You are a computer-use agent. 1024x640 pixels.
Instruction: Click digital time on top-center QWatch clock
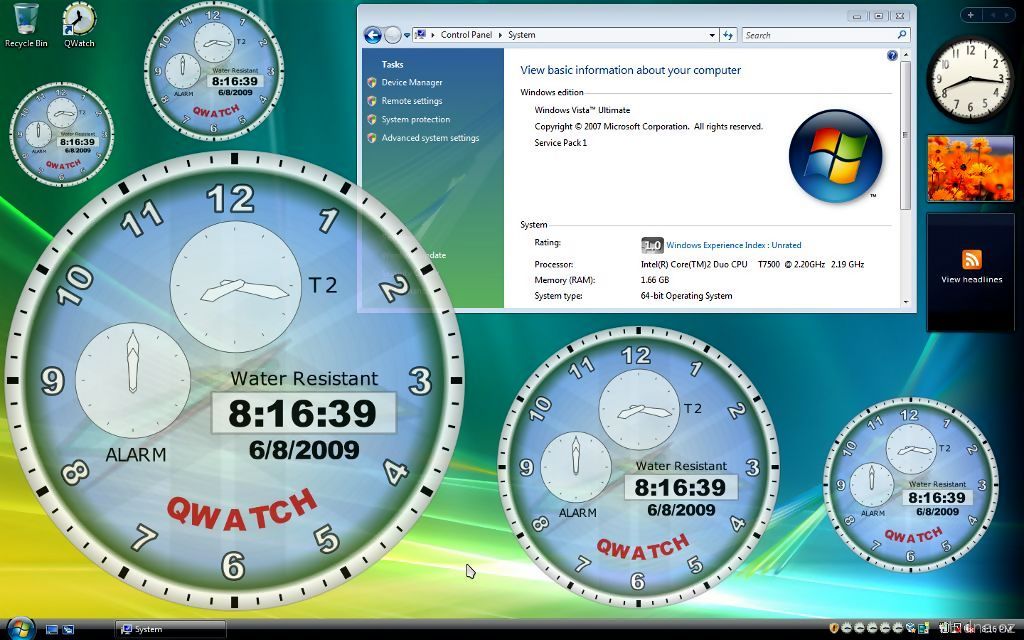pyautogui.click(x=234, y=81)
